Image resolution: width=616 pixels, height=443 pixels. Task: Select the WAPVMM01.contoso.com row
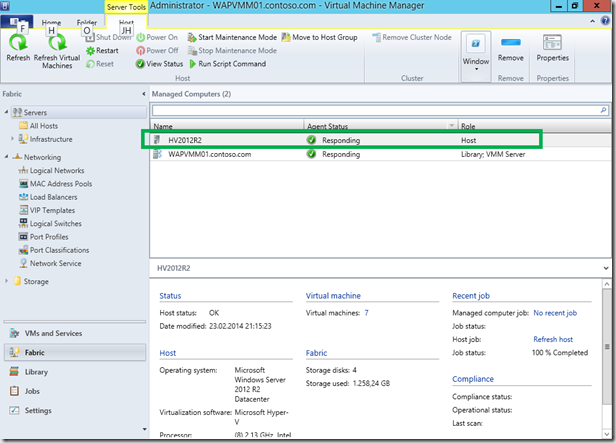[380, 154]
